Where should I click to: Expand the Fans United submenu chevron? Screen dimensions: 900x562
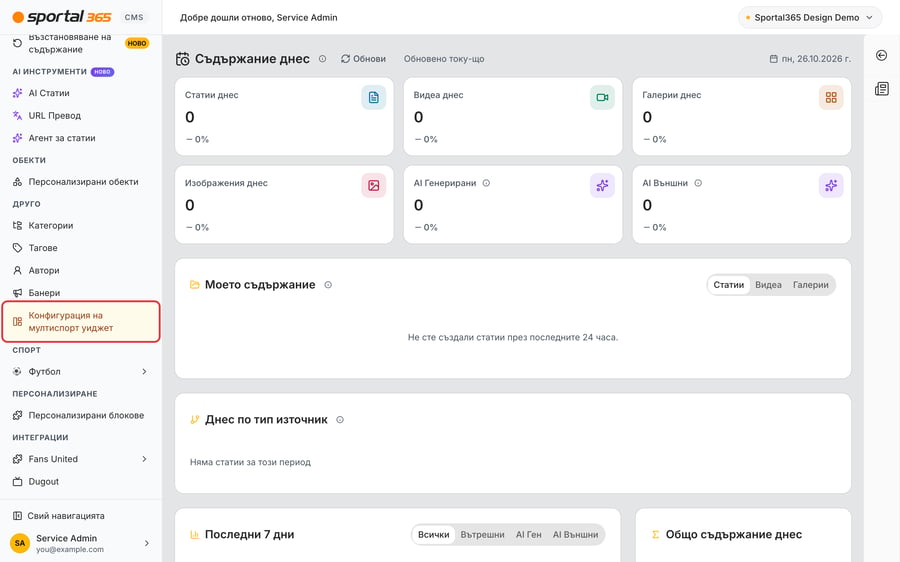tap(145, 459)
